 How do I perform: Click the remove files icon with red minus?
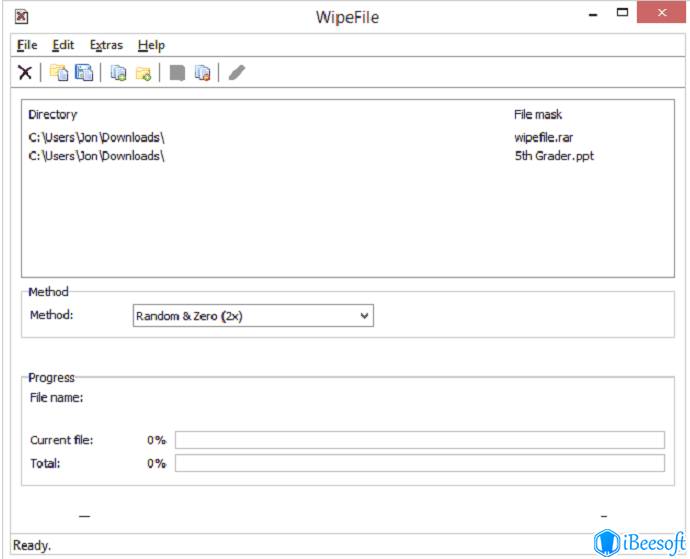(202, 73)
